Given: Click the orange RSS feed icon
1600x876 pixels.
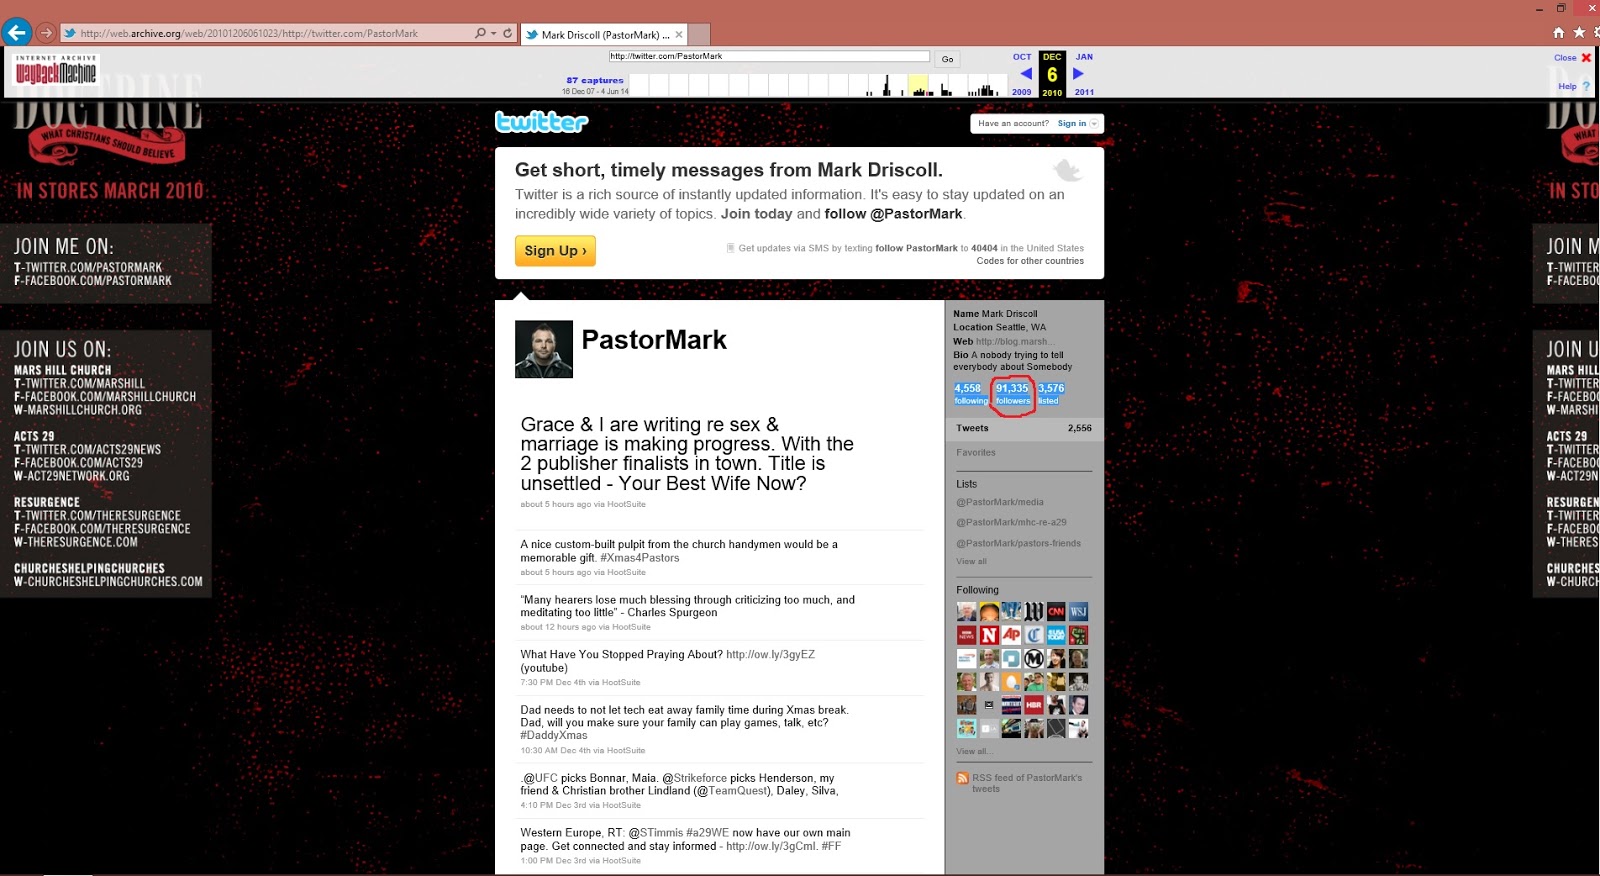Looking at the screenshot, I should (x=962, y=778).
